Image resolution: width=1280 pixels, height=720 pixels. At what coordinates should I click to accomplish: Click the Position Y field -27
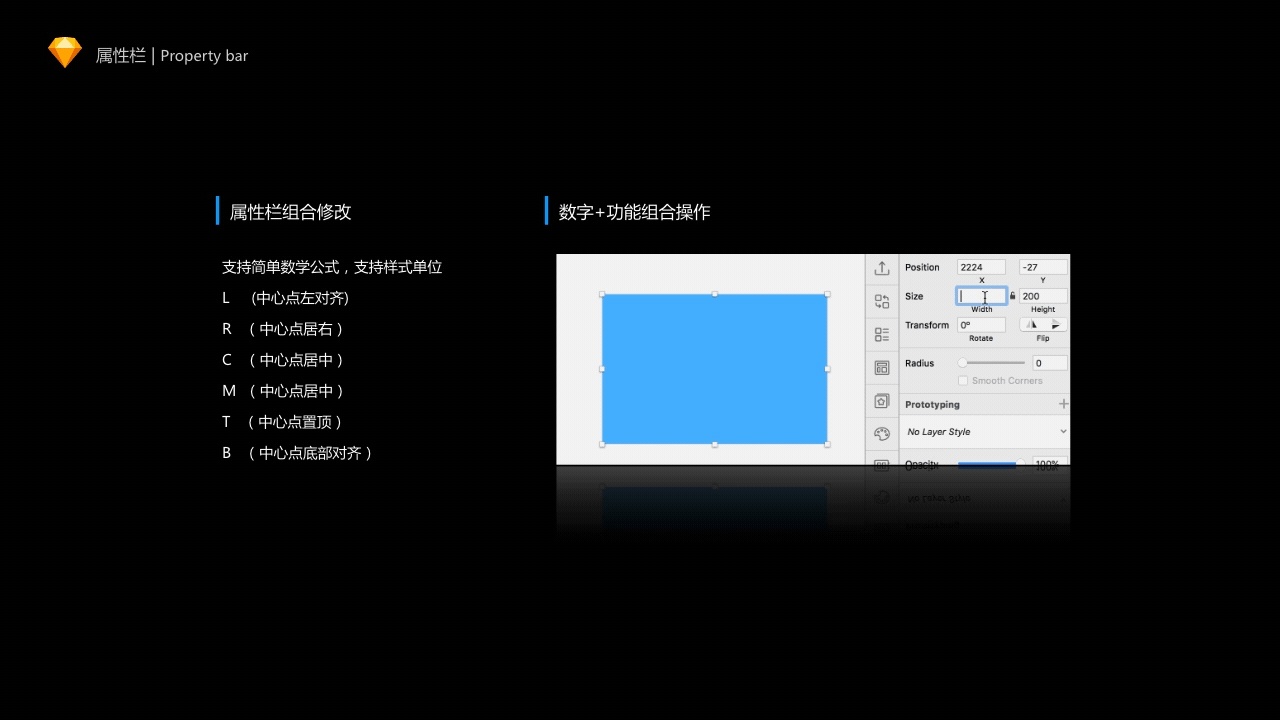point(1043,267)
